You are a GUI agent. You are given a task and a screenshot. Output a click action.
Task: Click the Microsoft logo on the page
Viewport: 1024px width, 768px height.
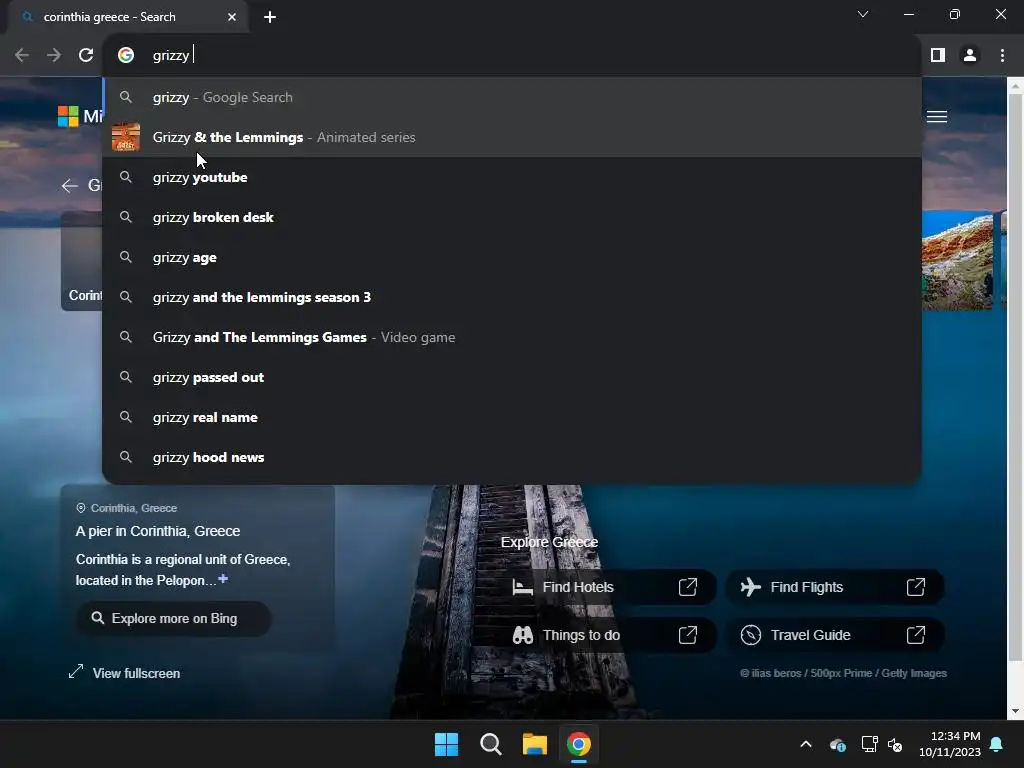coord(68,116)
